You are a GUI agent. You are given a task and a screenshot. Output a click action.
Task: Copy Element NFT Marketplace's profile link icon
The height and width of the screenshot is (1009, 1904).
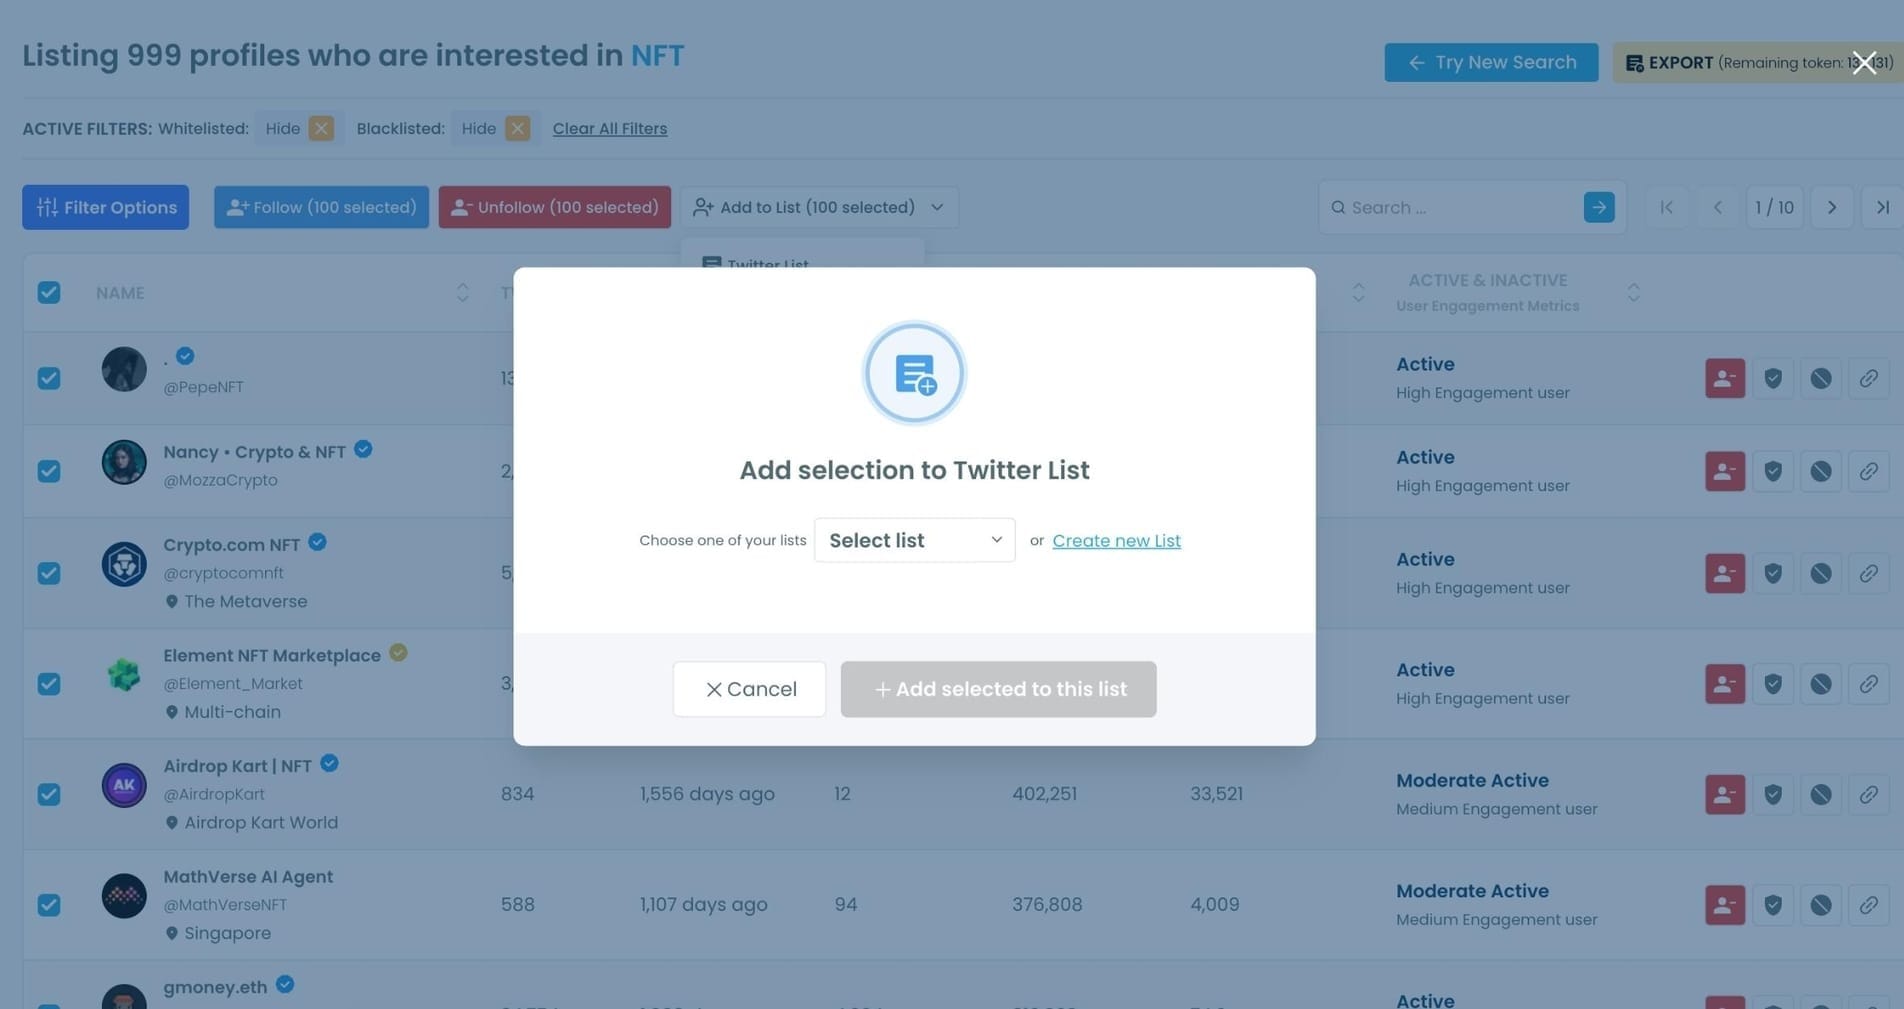pyautogui.click(x=1869, y=684)
